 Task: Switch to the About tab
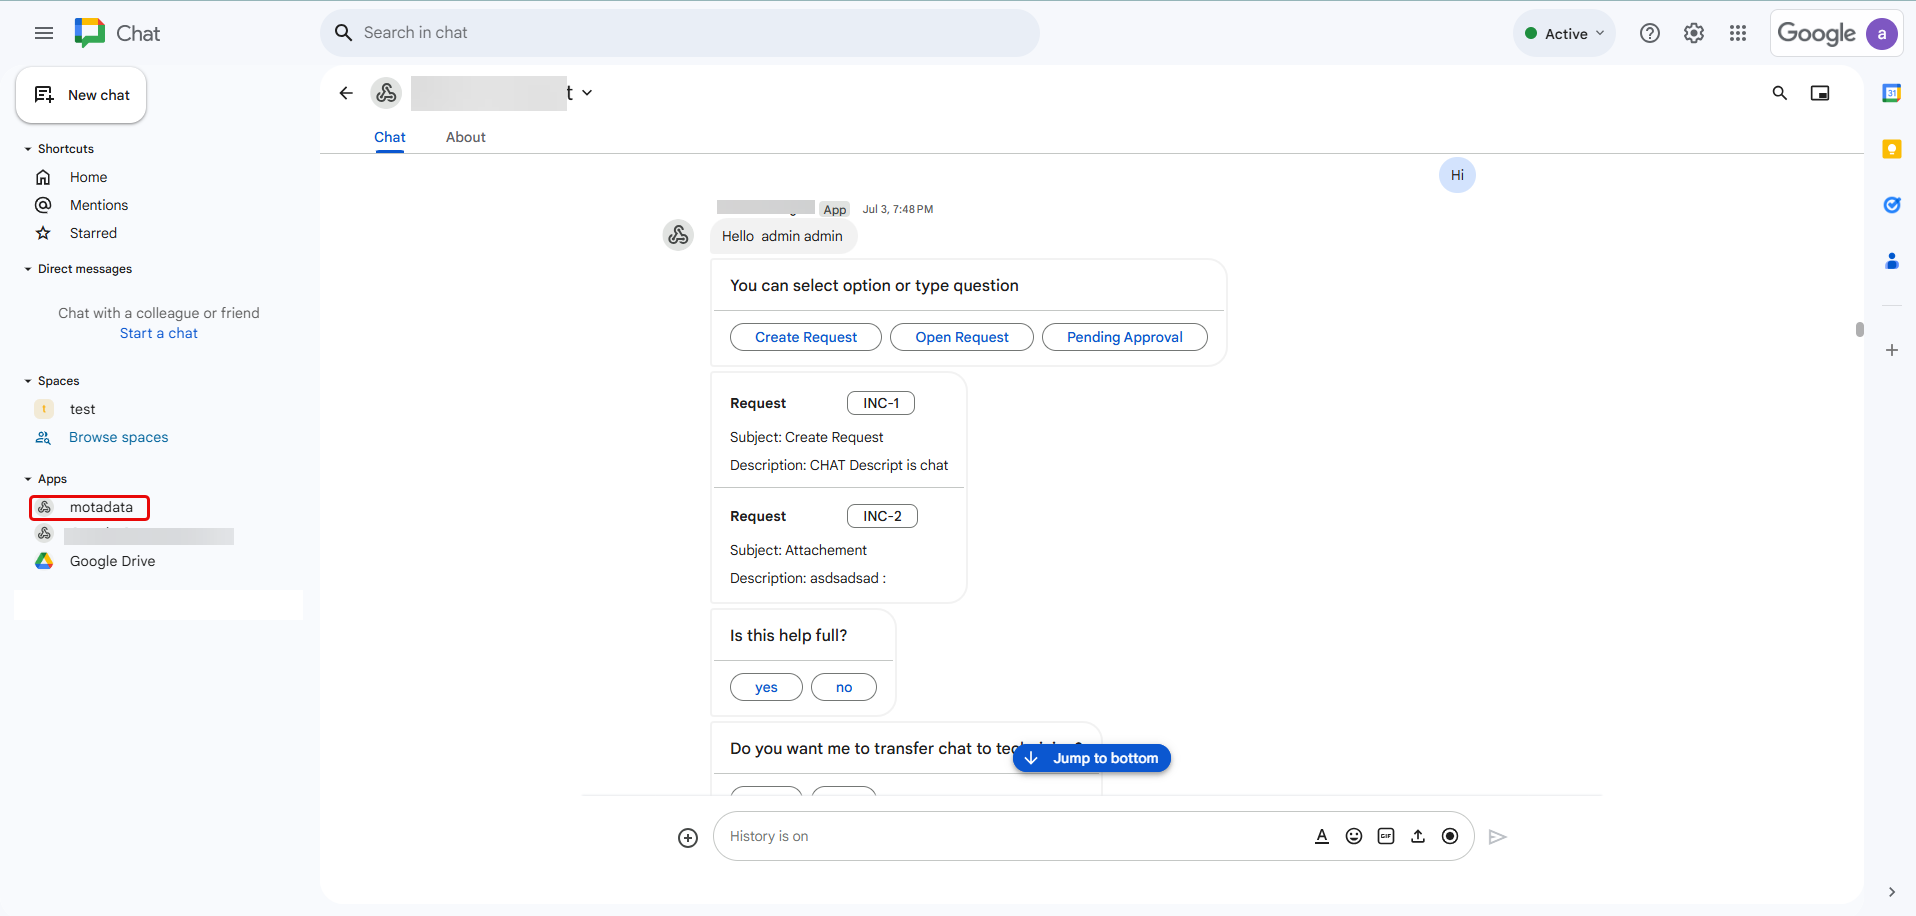pyautogui.click(x=465, y=137)
